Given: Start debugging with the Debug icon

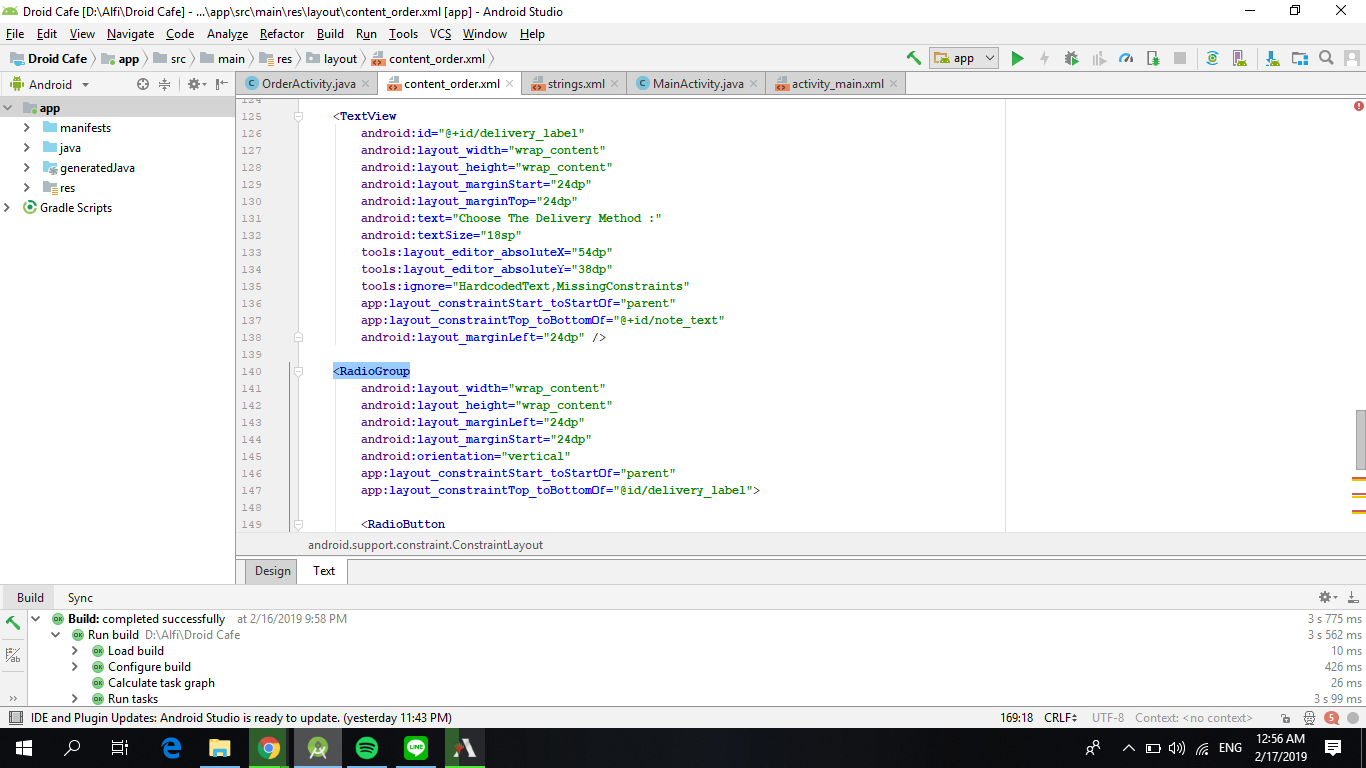Looking at the screenshot, I should (x=1072, y=58).
